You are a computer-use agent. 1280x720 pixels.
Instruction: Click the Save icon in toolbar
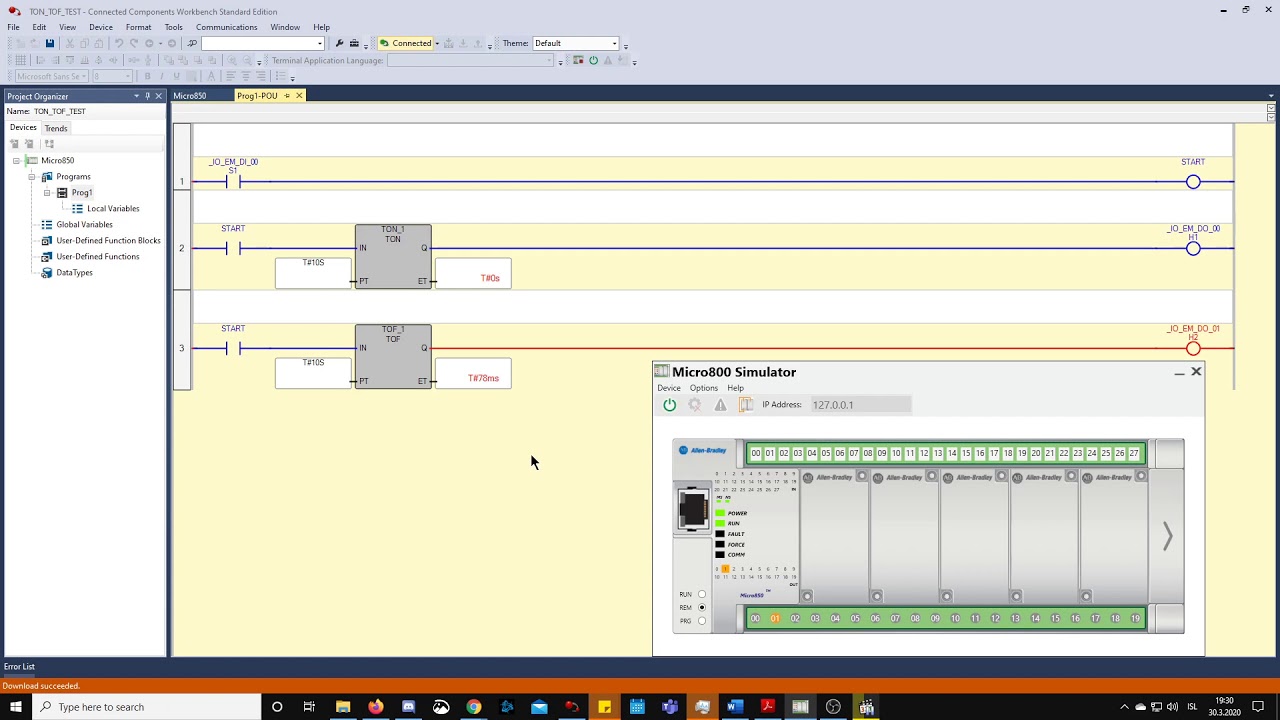[50, 43]
